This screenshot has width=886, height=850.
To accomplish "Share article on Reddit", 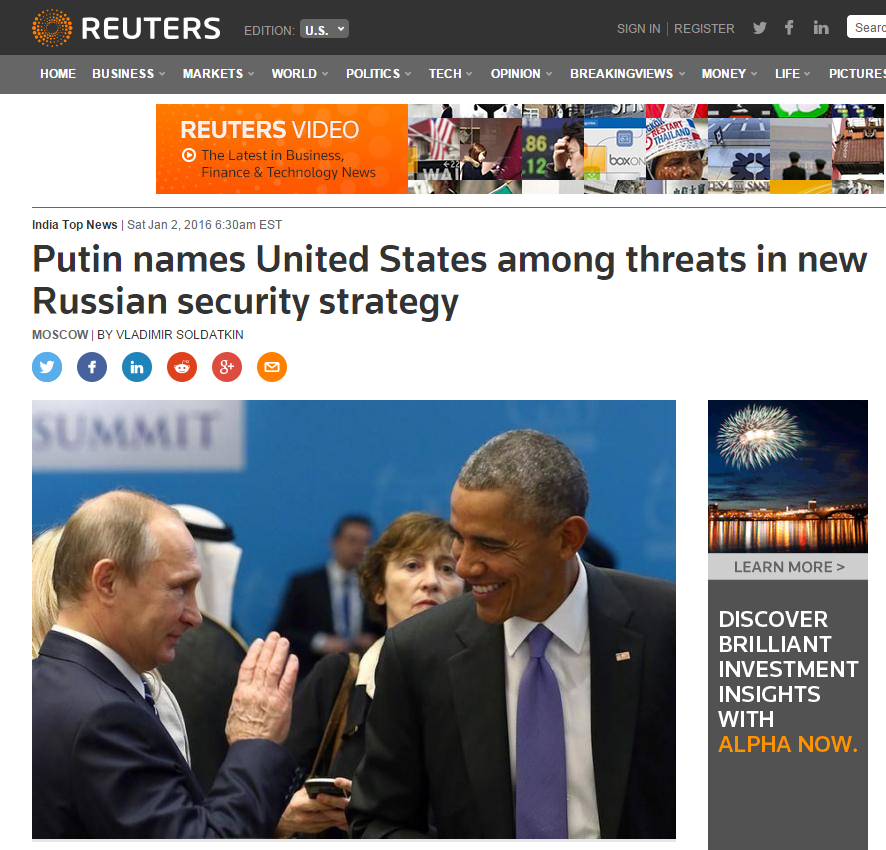I will tap(182, 367).
